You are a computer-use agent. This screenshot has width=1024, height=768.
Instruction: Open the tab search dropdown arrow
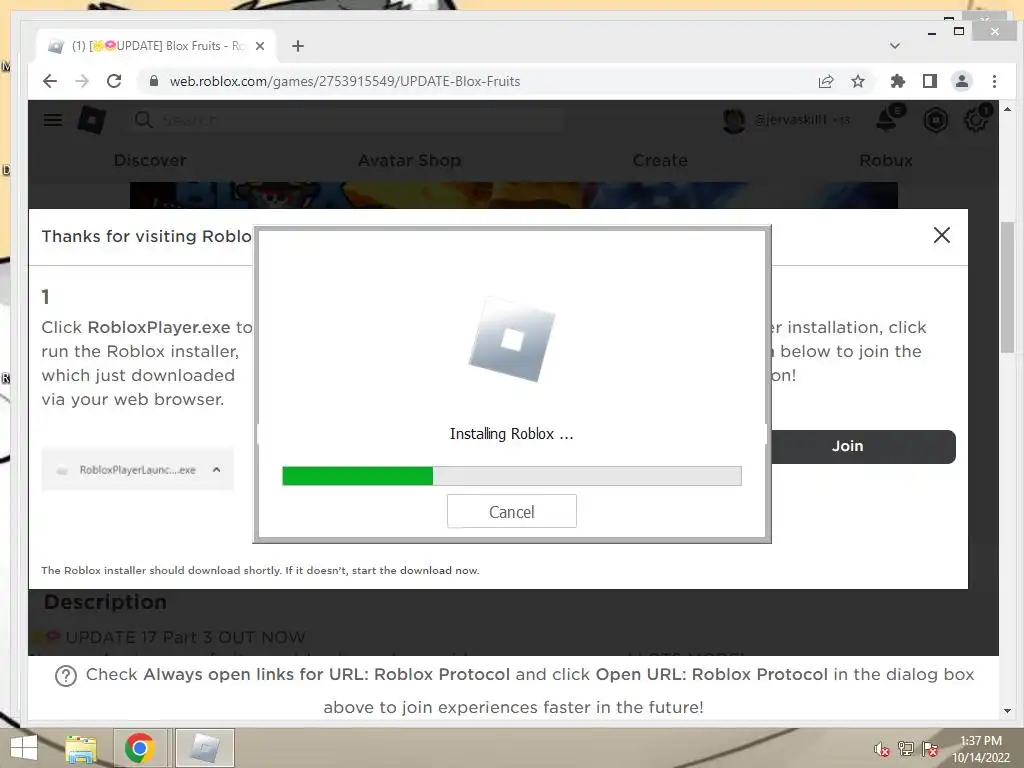point(895,46)
